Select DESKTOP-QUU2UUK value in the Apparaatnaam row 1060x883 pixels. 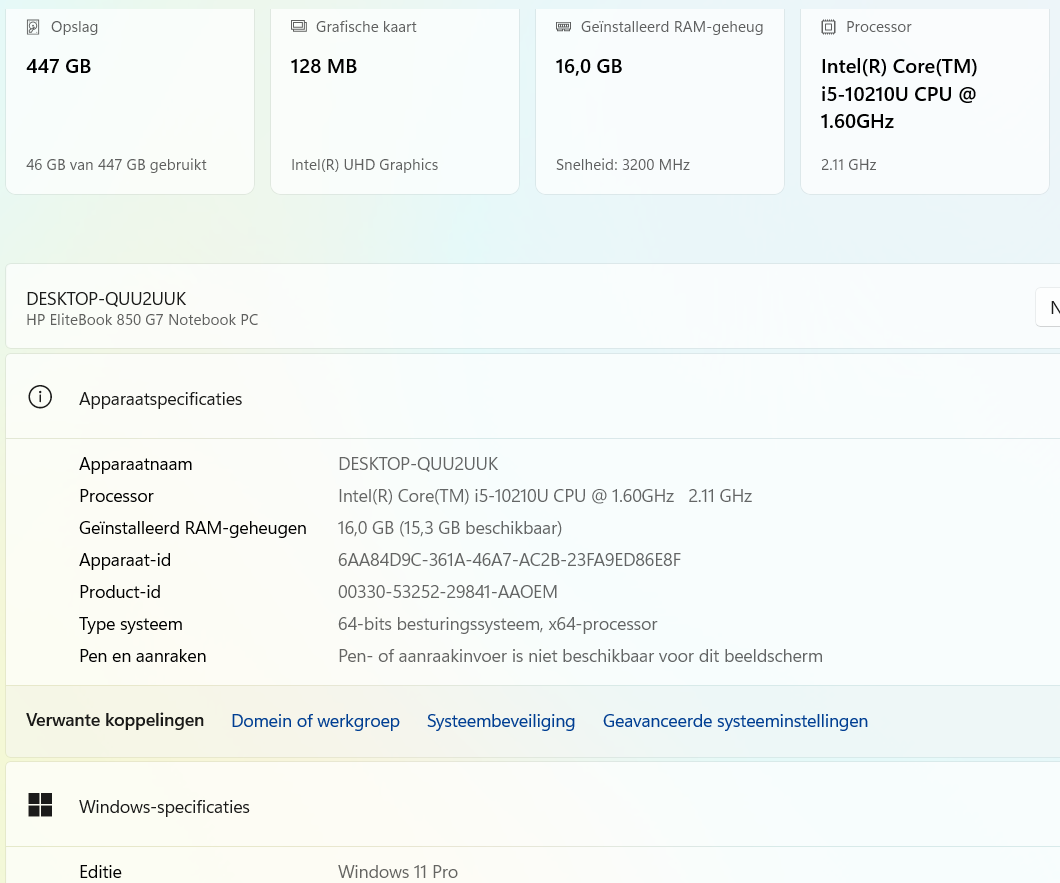click(x=418, y=464)
